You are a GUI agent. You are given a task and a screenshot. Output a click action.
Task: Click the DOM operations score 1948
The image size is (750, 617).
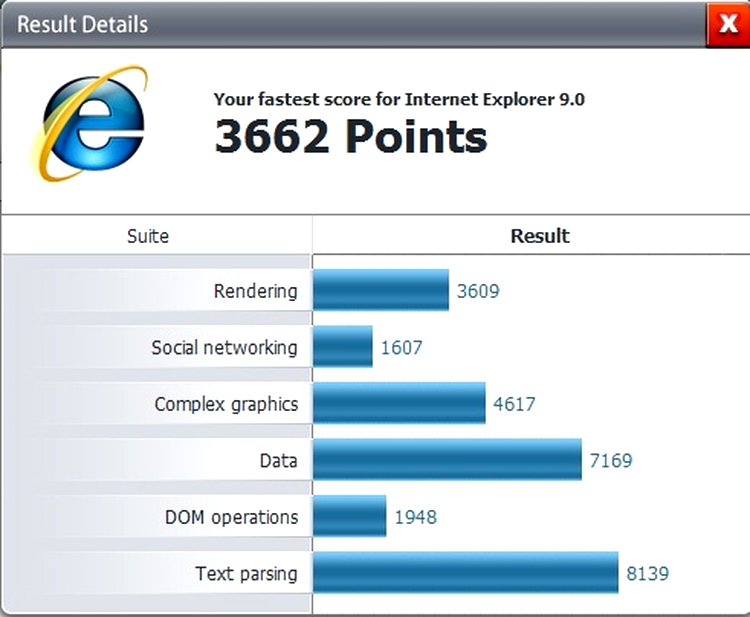[415, 518]
